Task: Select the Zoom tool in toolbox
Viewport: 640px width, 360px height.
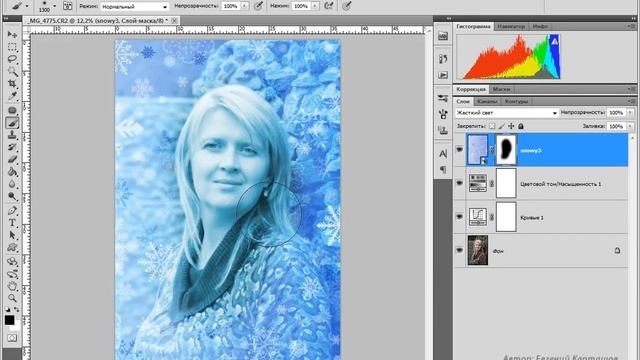Action: click(x=12, y=298)
